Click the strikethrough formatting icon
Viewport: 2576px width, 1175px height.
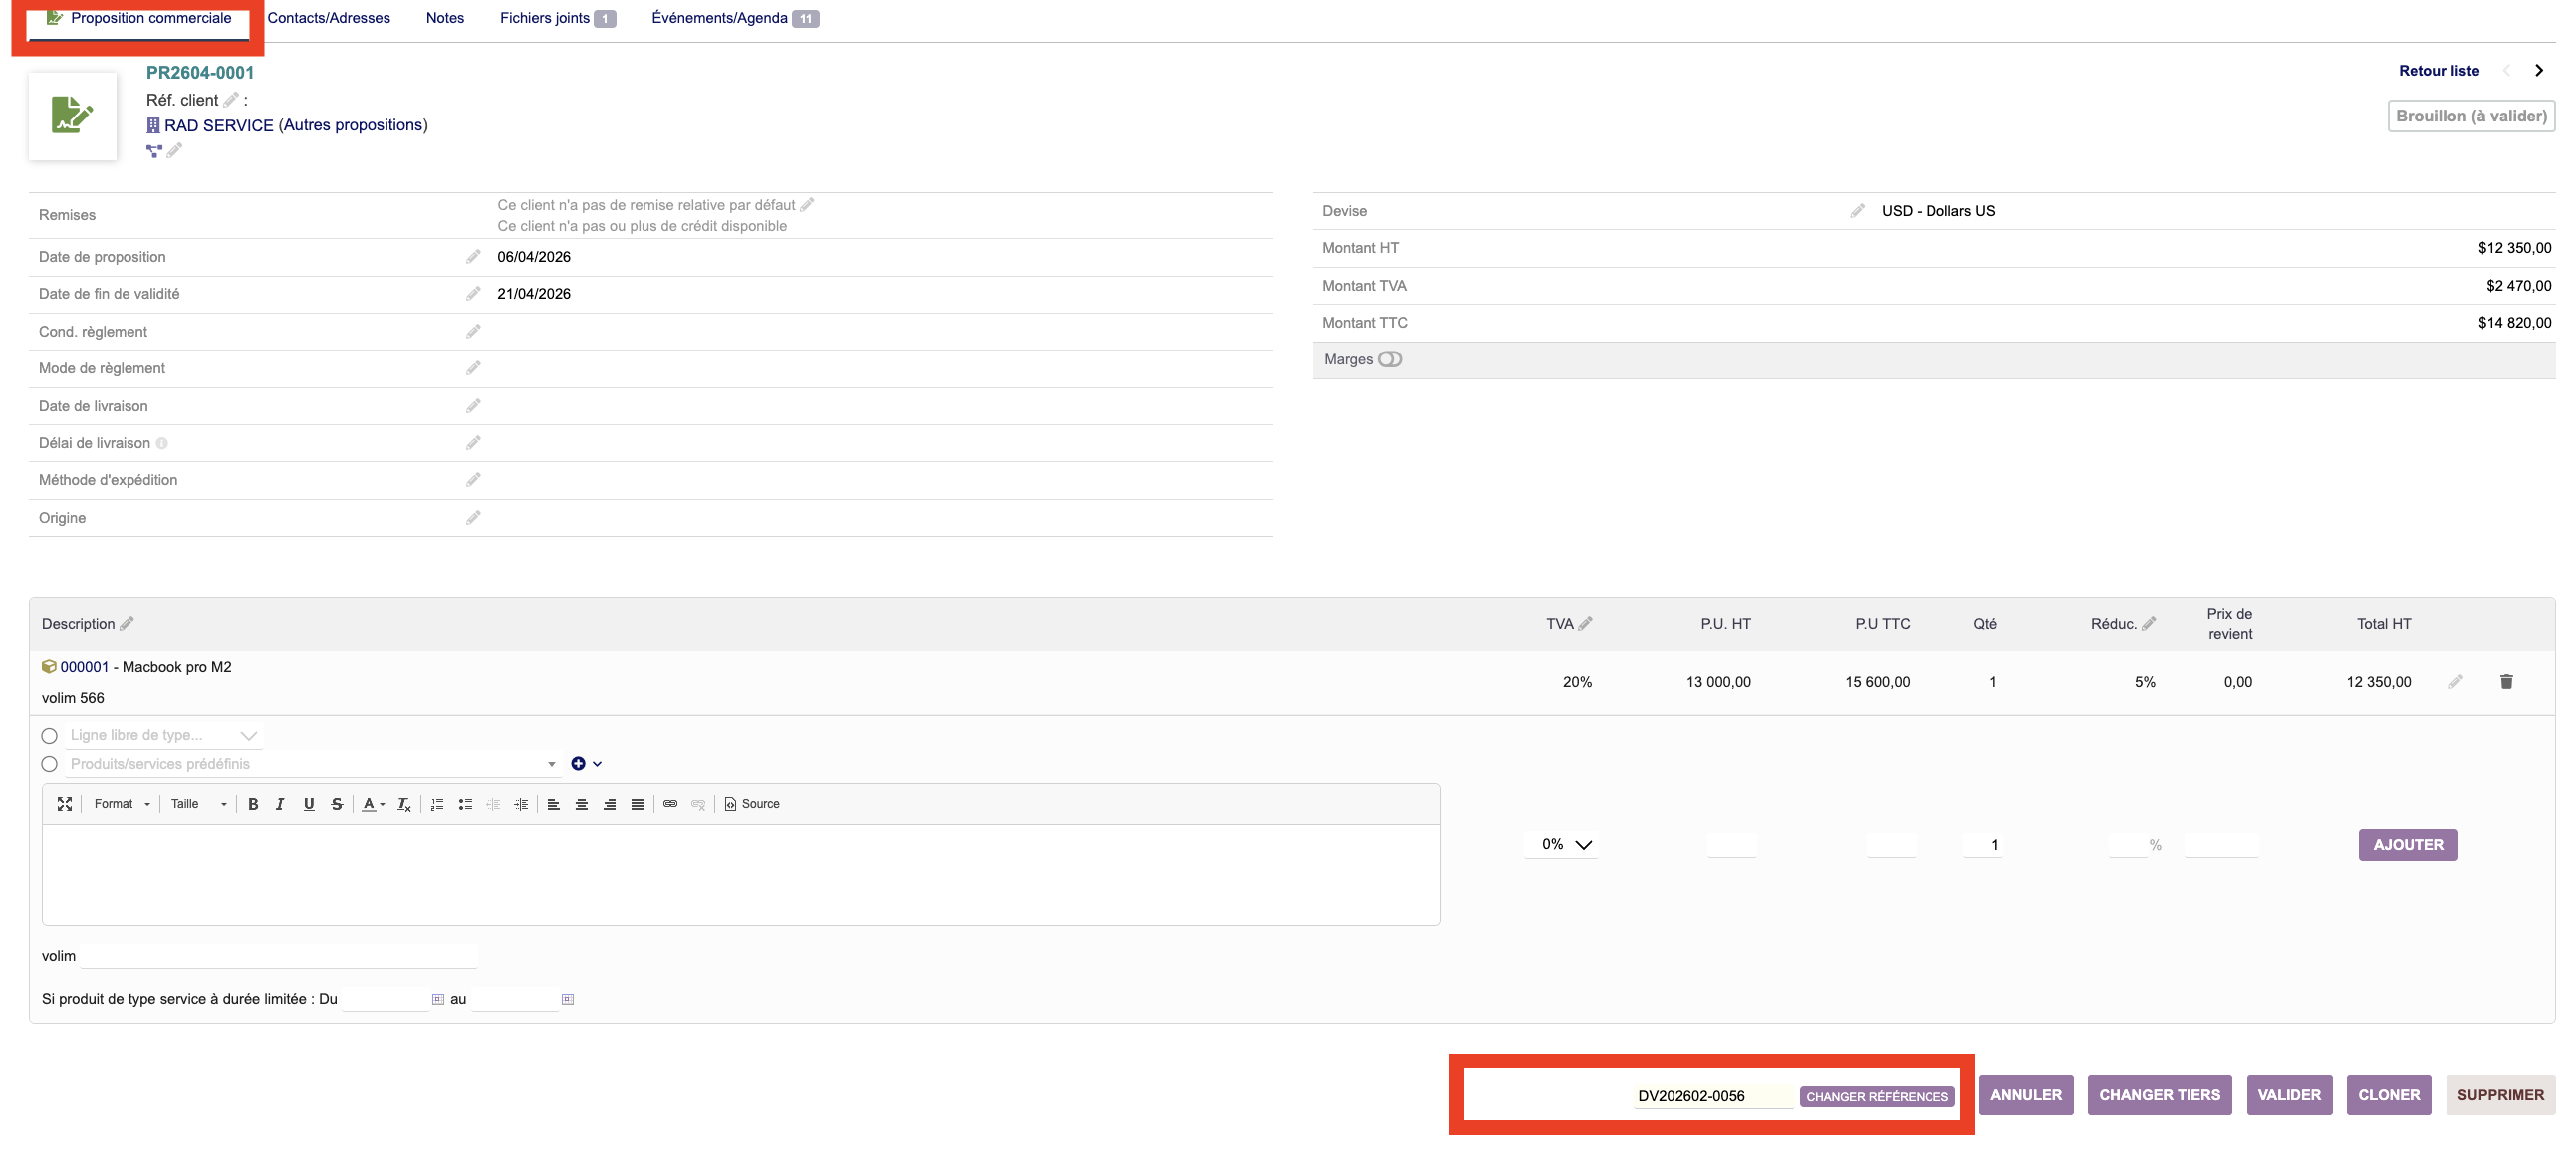[337, 804]
